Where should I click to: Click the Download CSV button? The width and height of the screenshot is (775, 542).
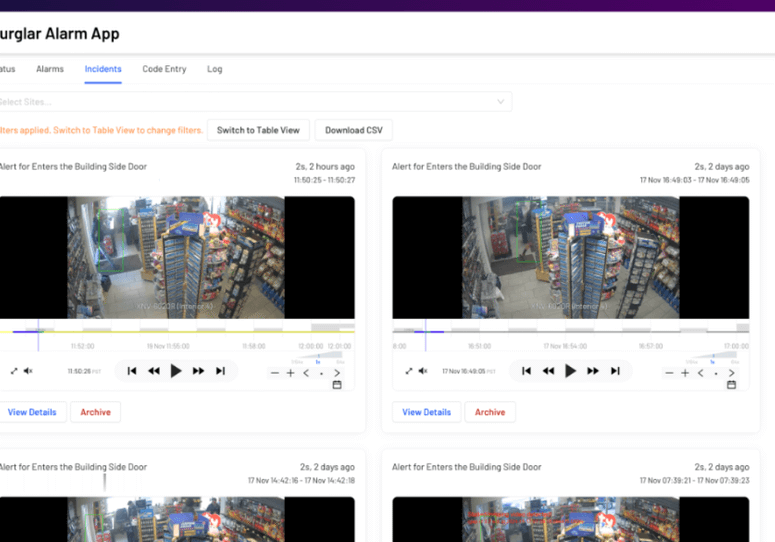[x=353, y=130]
